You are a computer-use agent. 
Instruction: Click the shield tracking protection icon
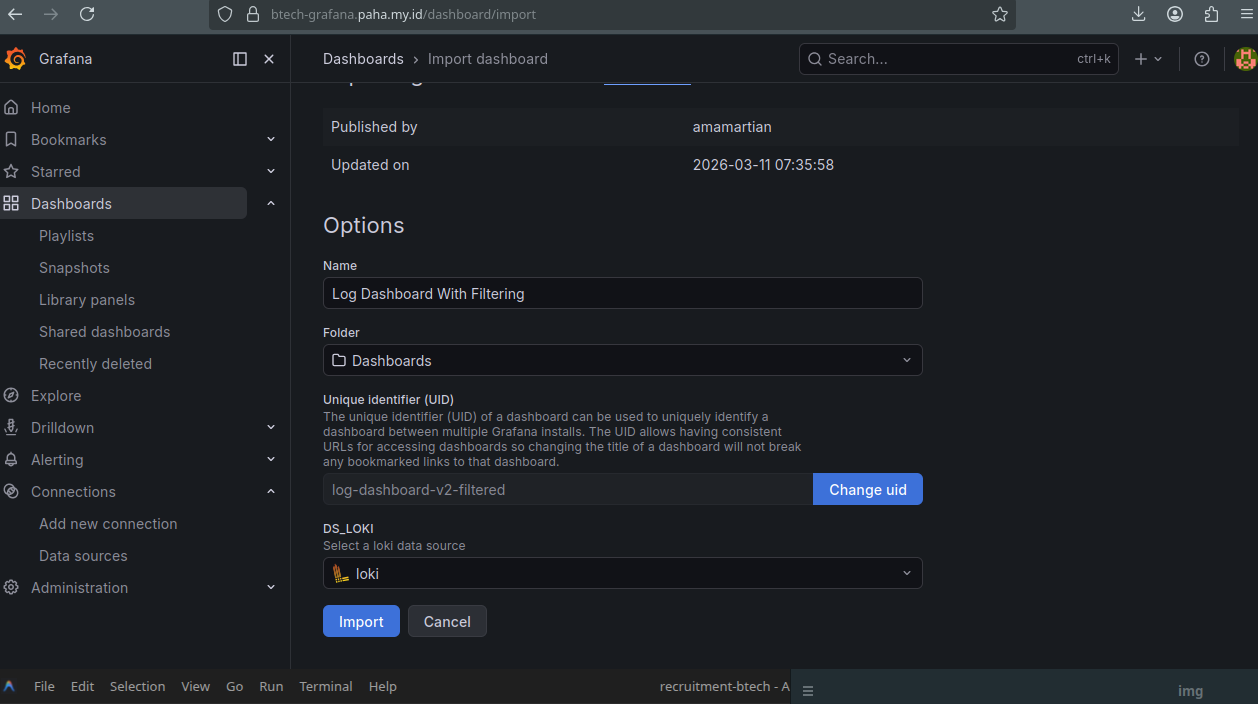(x=225, y=14)
